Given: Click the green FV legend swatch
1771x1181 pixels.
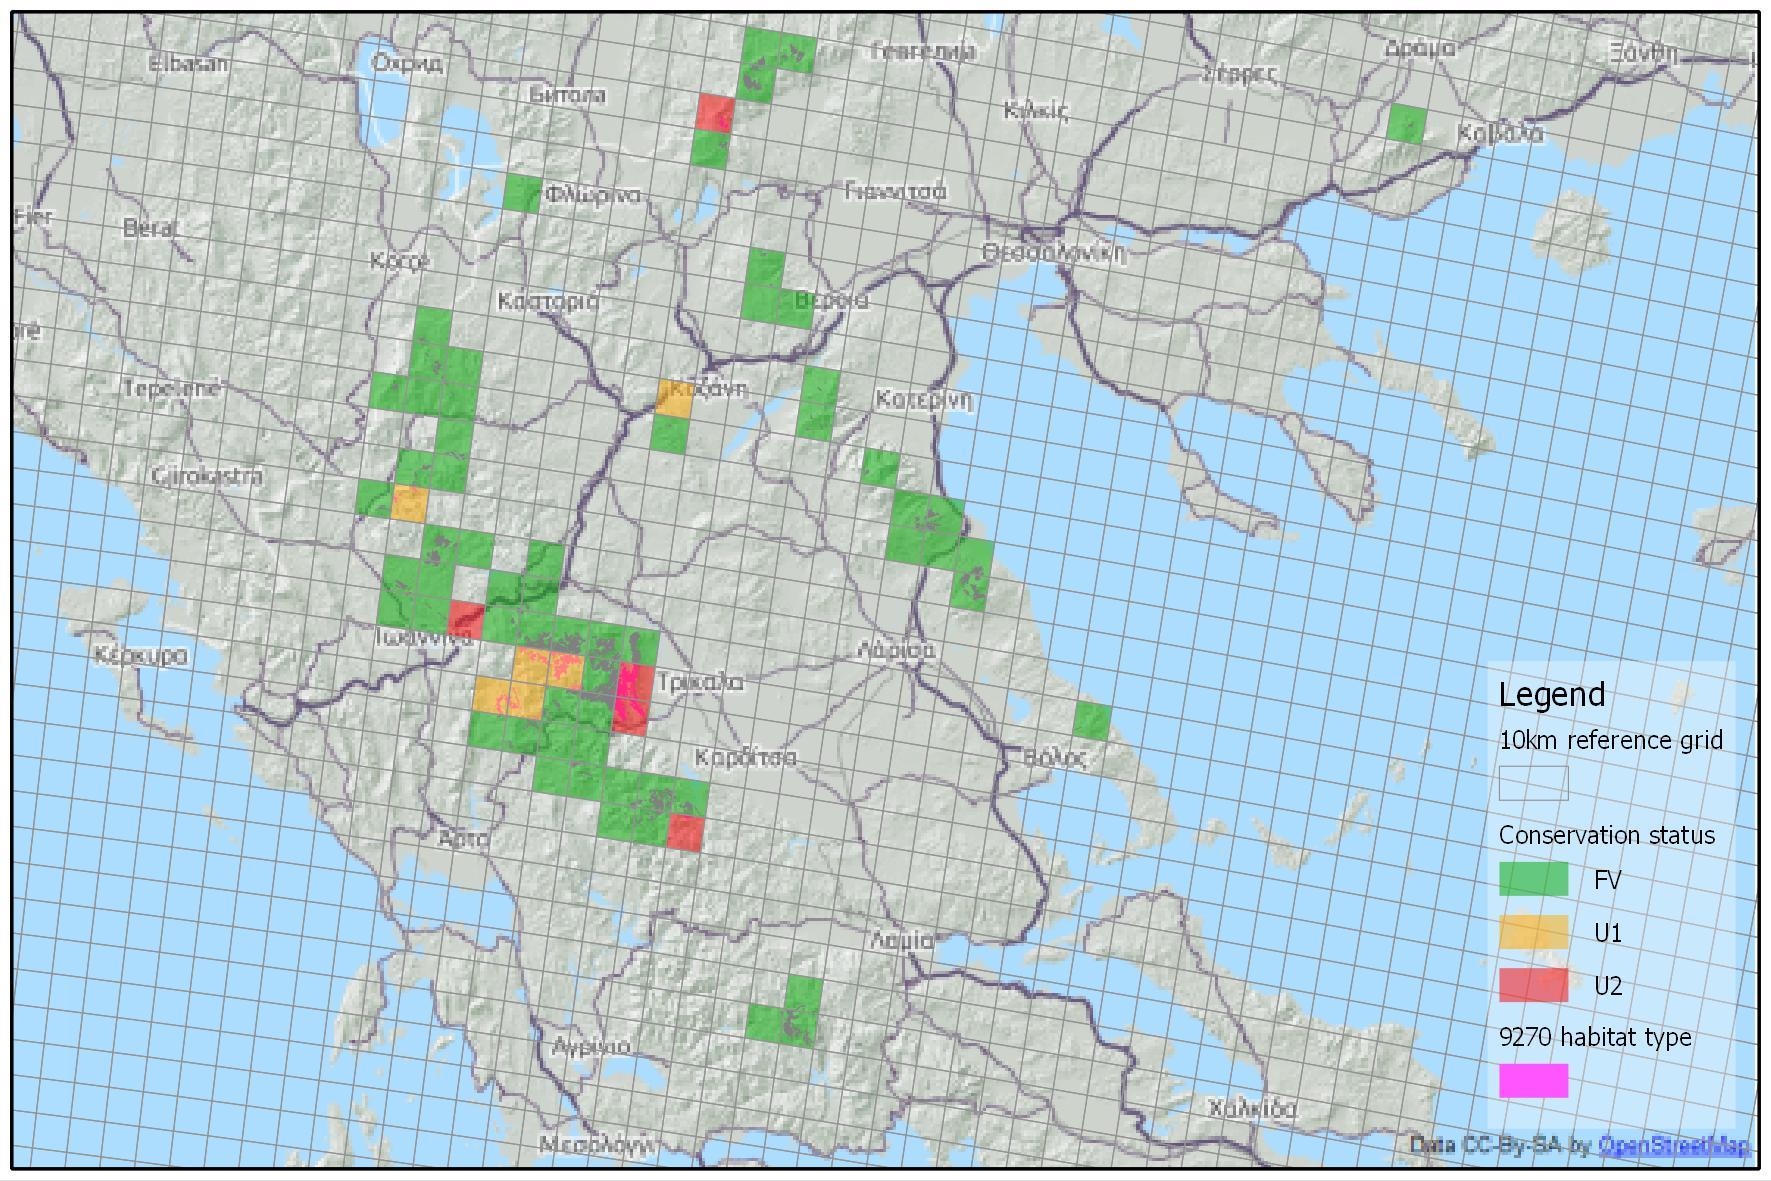Looking at the screenshot, I should [1533, 879].
